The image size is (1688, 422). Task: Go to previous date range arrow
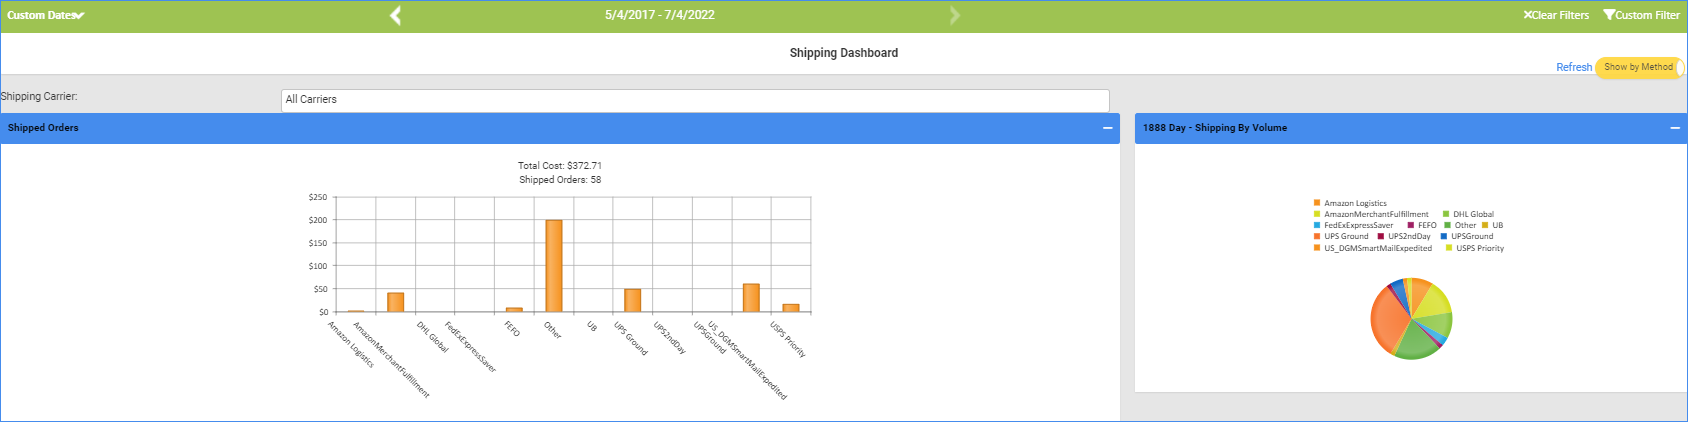pos(395,15)
